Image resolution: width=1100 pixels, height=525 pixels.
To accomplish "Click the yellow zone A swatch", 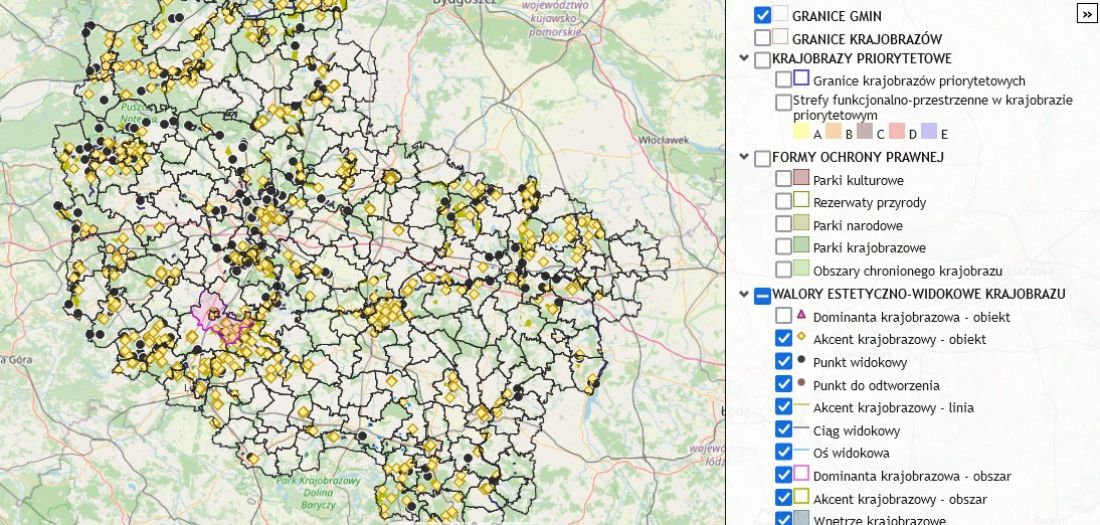I will (x=801, y=131).
